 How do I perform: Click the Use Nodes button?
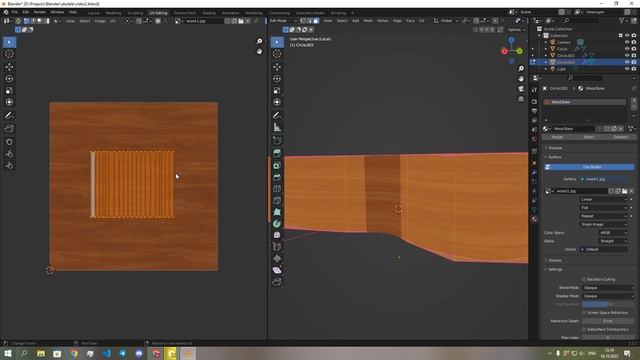click(x=589, y=167)
